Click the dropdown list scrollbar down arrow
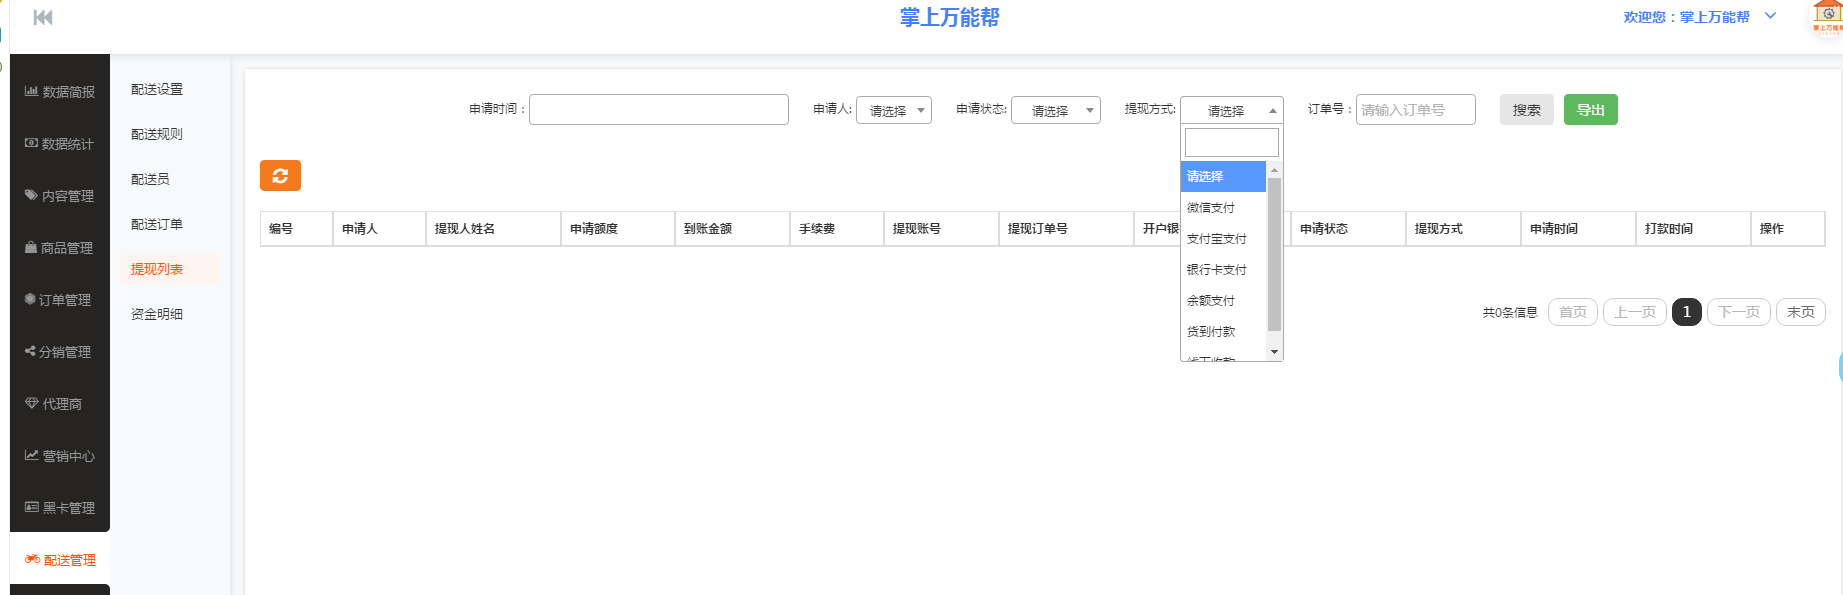Viewport: 1843px width, 595px height. [1274, 352]
